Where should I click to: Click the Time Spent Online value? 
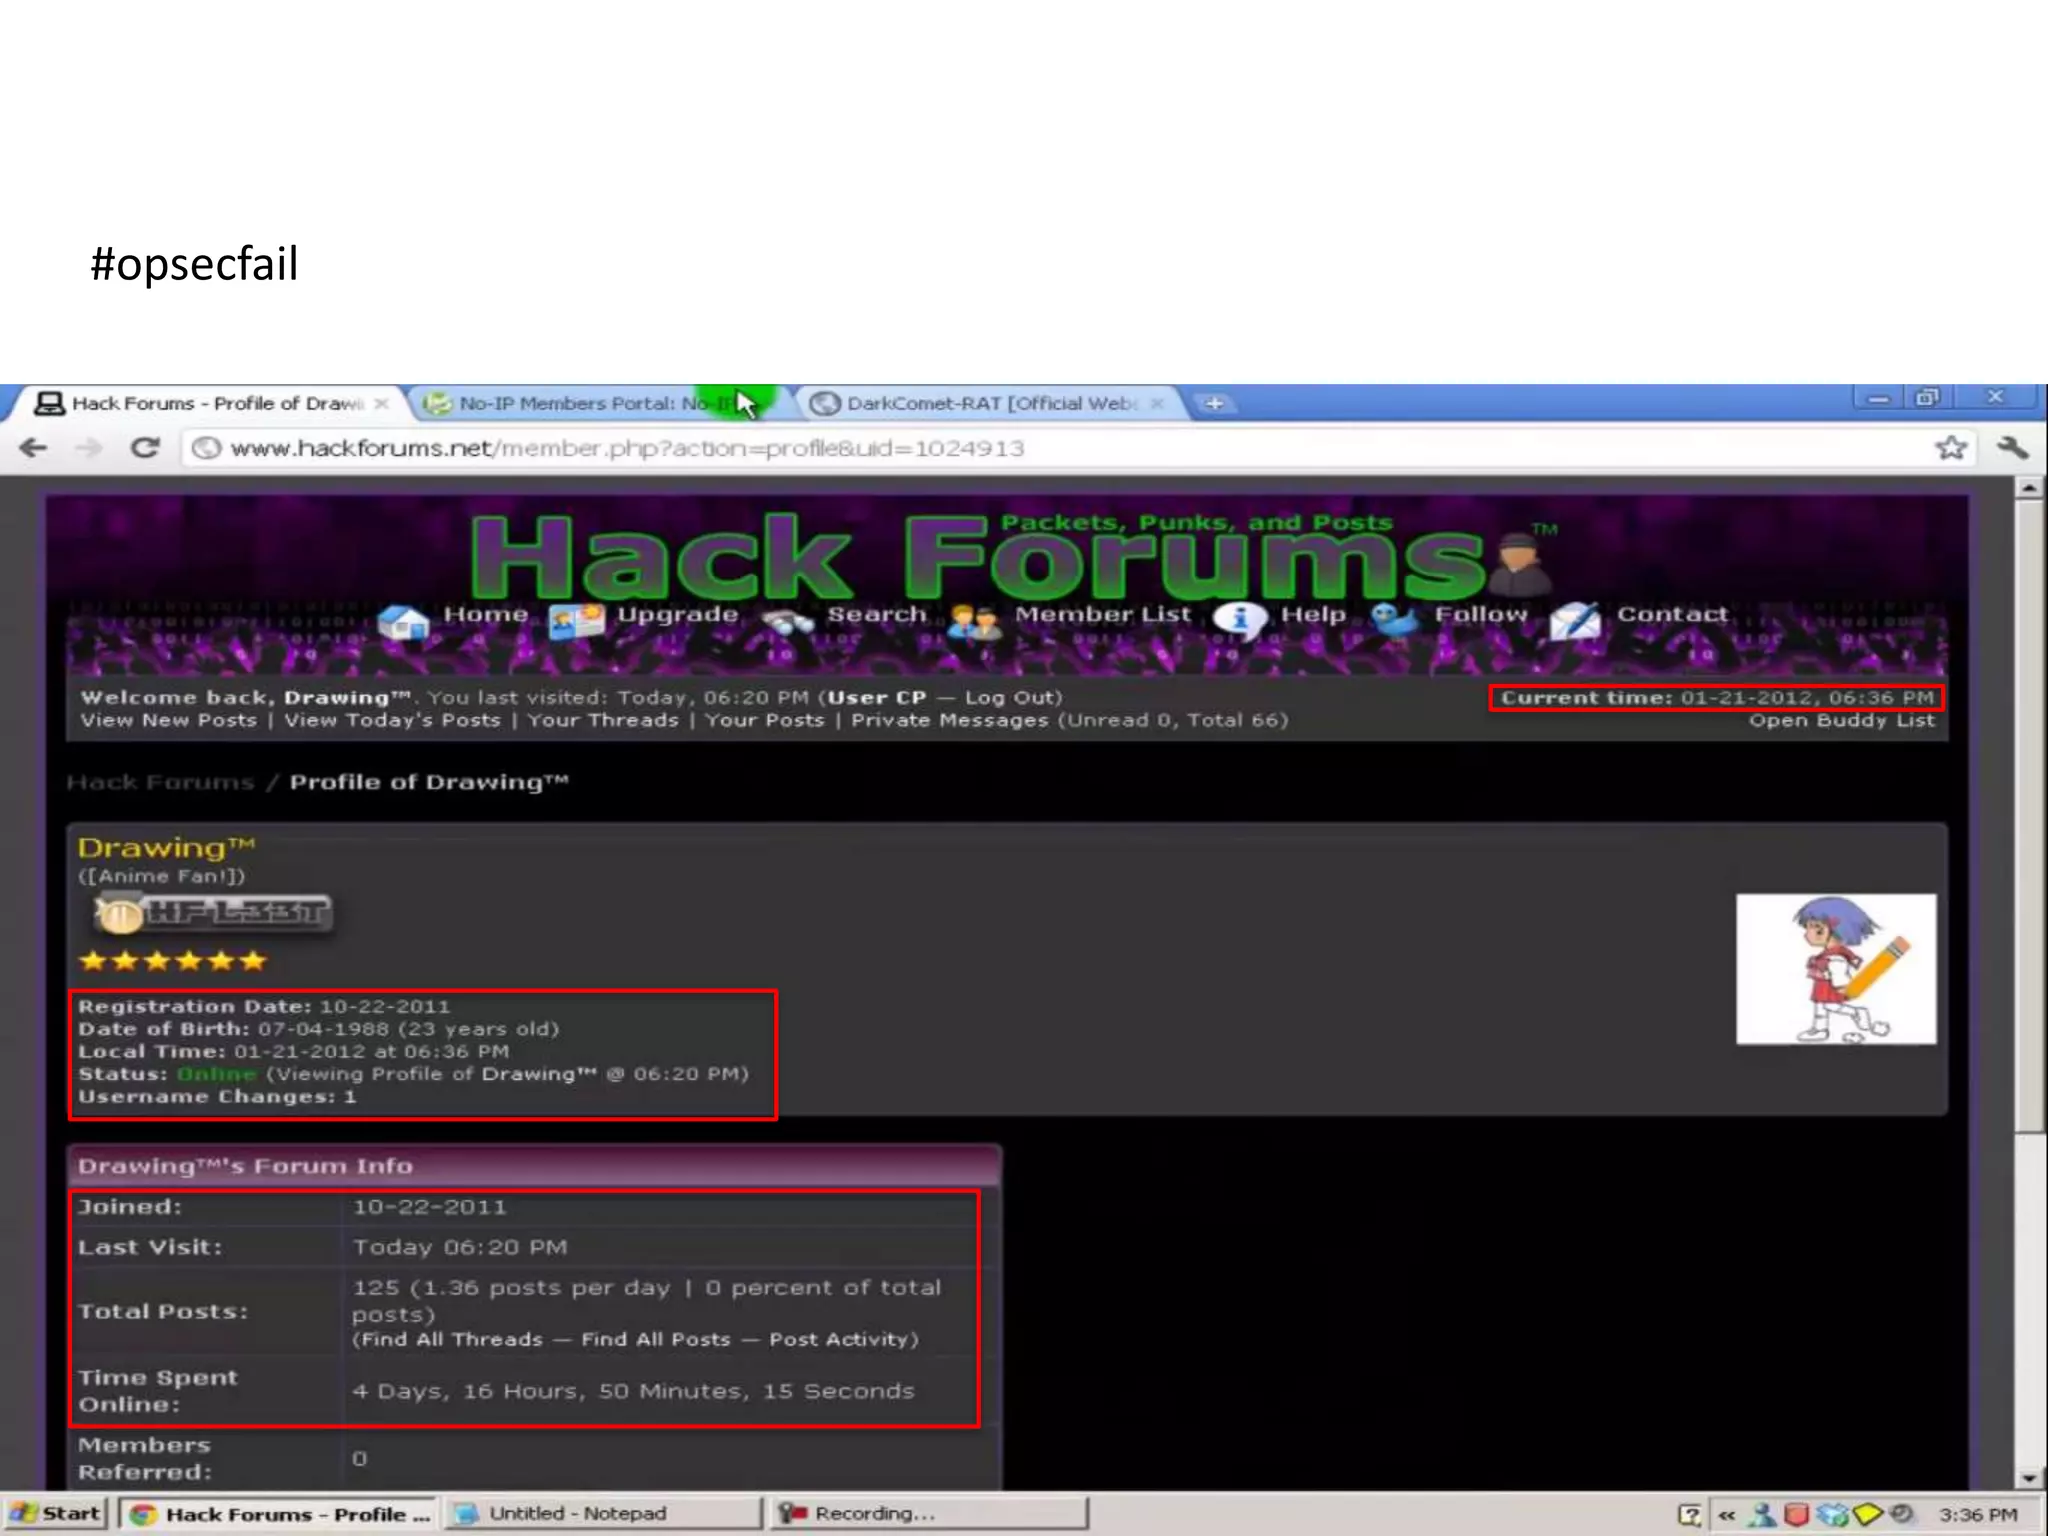633,1391
